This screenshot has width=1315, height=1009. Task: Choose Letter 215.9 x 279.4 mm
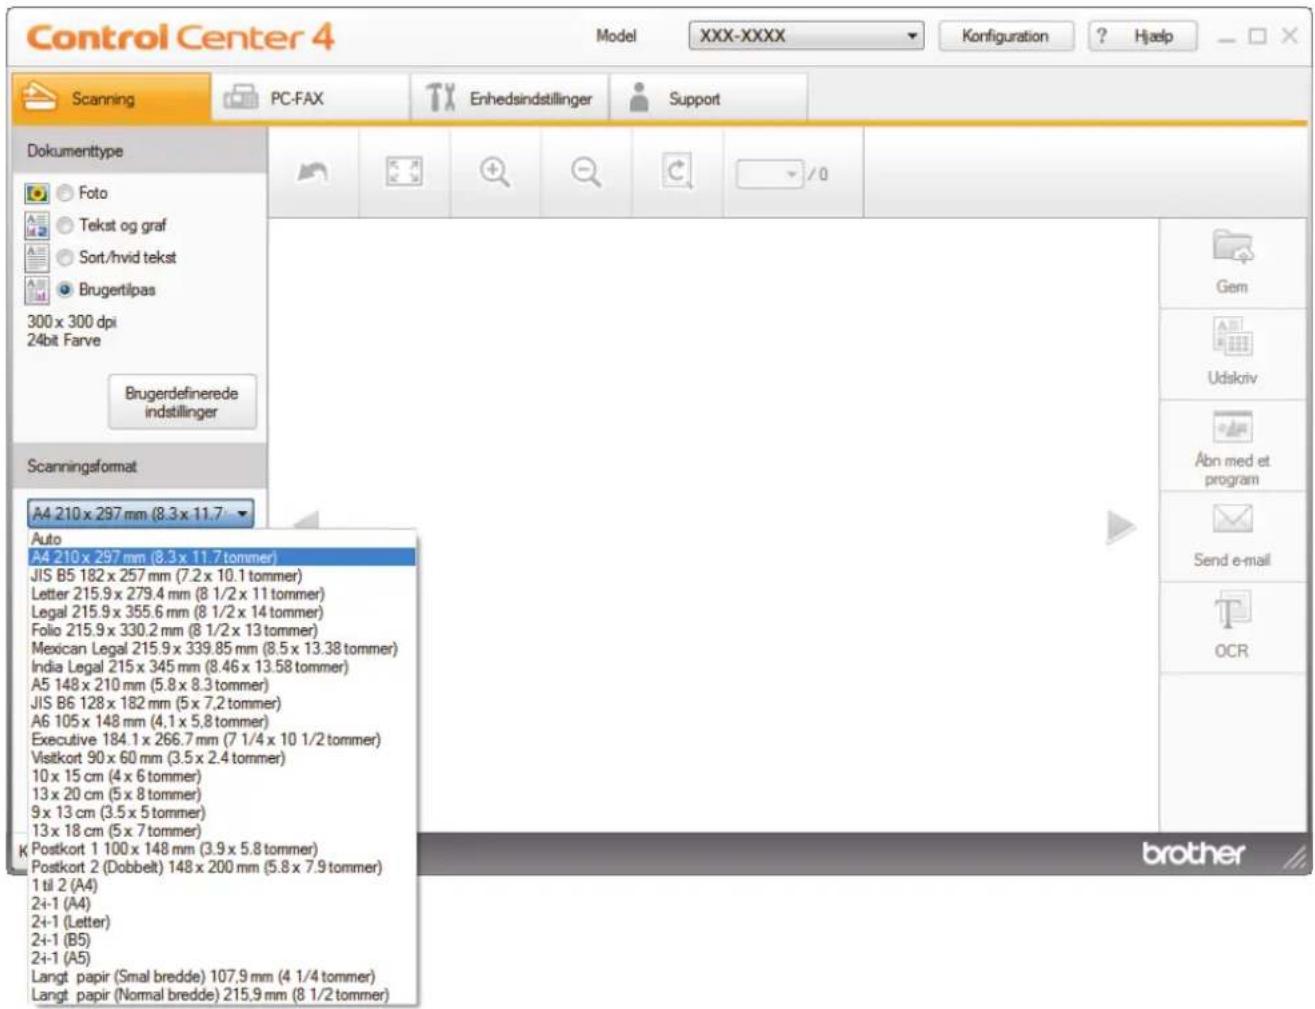[x=222, y=593]
